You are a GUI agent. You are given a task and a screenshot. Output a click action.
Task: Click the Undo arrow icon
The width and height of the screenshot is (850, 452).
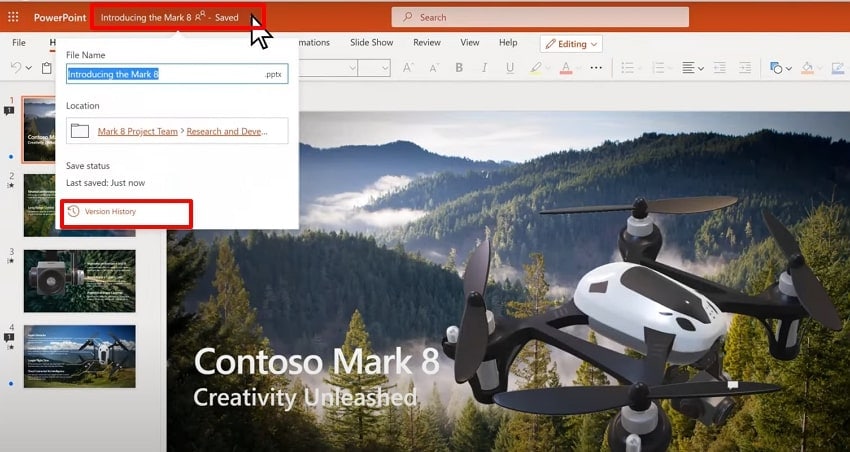16,68
